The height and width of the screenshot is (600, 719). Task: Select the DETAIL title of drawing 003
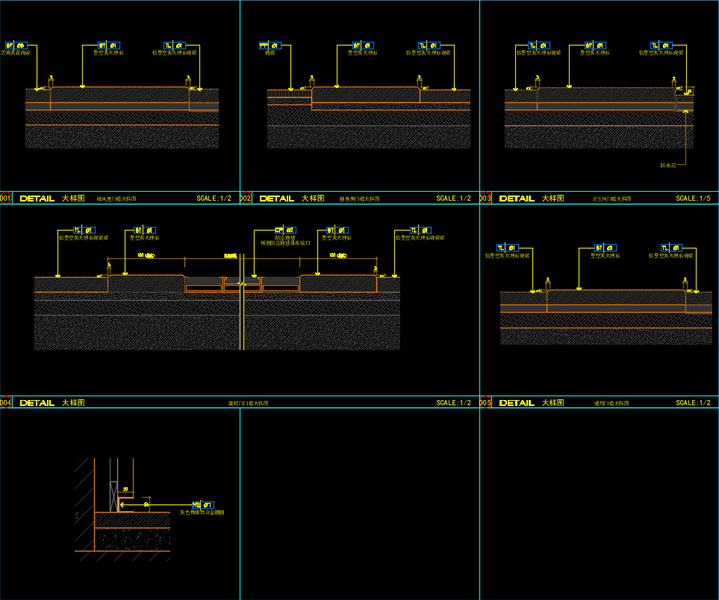517,199
